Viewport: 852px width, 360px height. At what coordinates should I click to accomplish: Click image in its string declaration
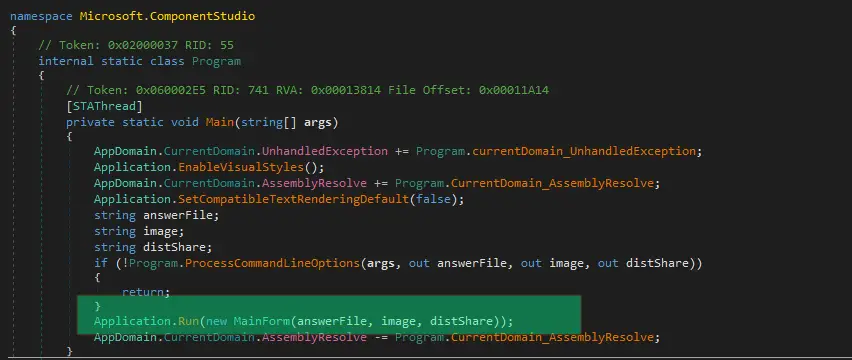(x=160, y=231)
